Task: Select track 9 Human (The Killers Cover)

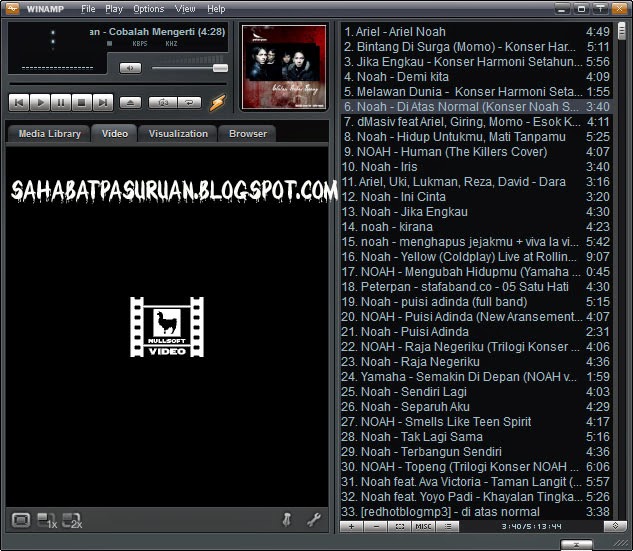Action: 477,152
